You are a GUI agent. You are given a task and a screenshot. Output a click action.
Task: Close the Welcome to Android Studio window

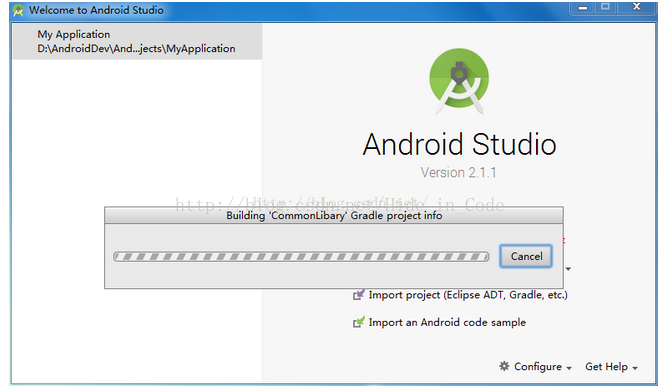point(637,7)
